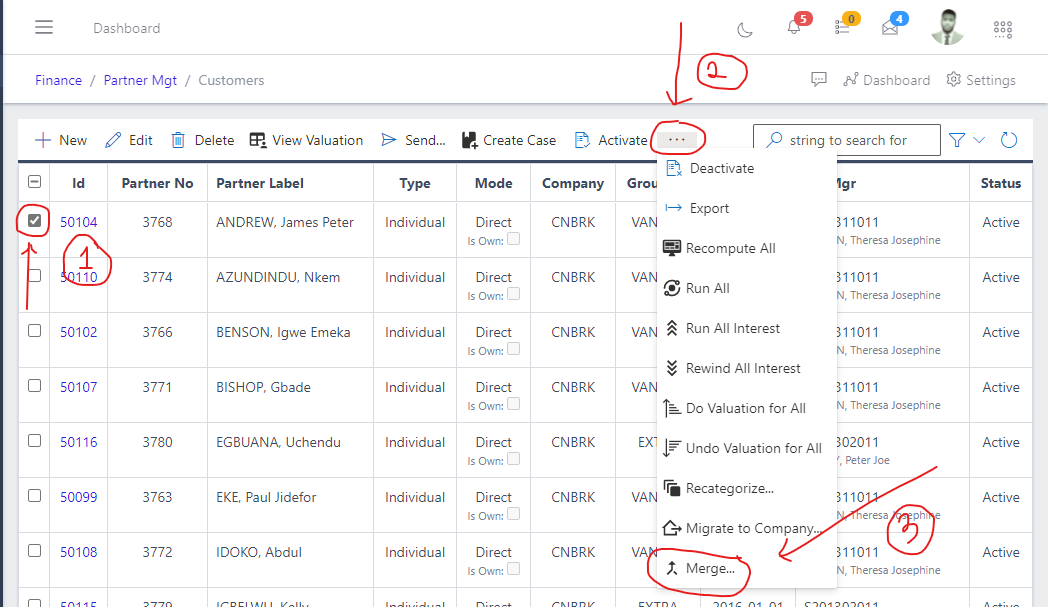Open the user profile avatar menu
This screenshot has width=1048, height=607.
click(x=947, y=28)
